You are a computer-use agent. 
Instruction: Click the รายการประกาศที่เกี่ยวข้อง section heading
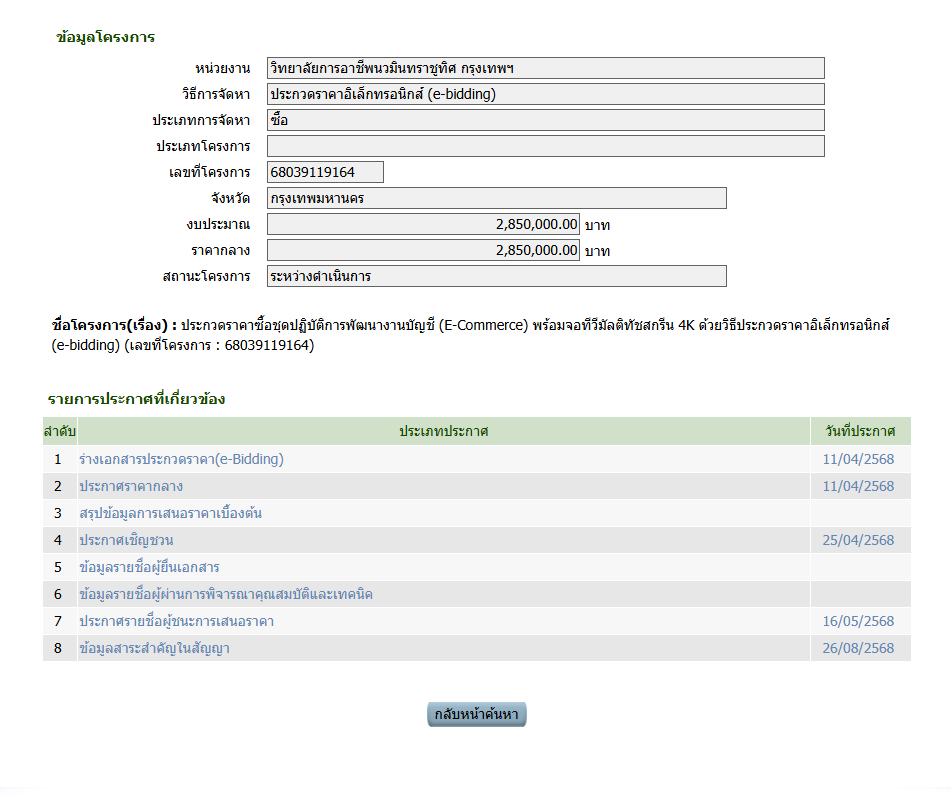(136, 399)
